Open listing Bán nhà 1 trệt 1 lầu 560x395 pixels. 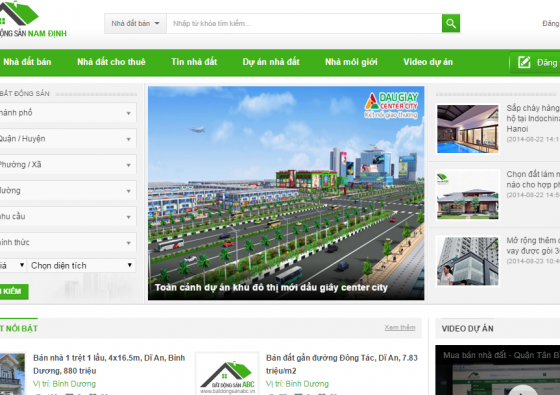click(x=109, y=364)
